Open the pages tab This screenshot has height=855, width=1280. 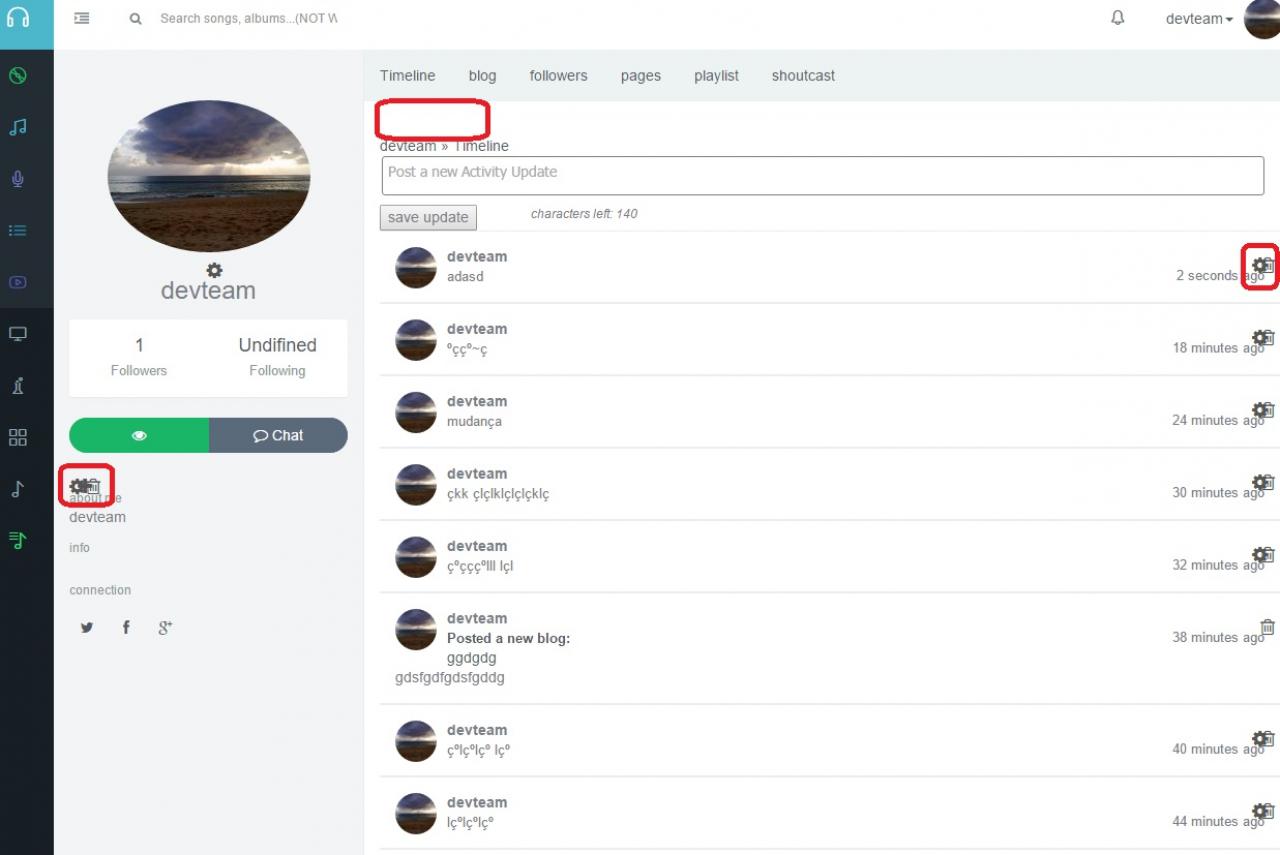(641, 76)
